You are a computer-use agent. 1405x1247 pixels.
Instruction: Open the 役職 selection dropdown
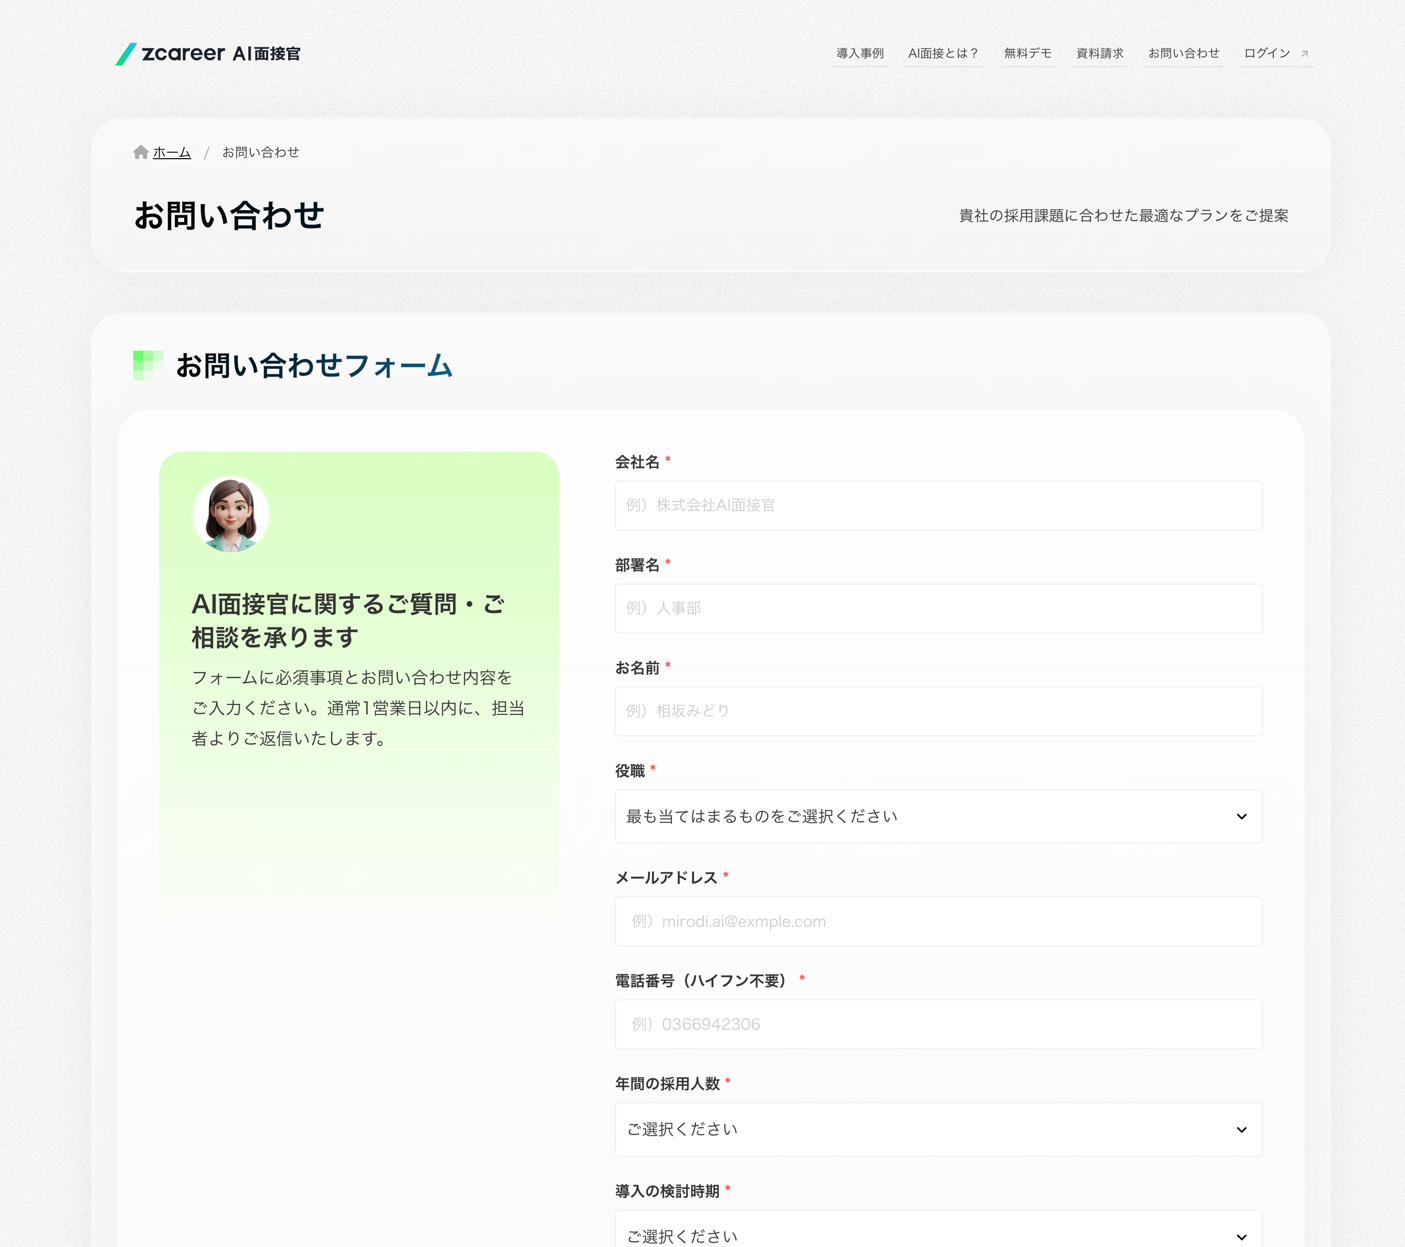click(x=937, y=817)
